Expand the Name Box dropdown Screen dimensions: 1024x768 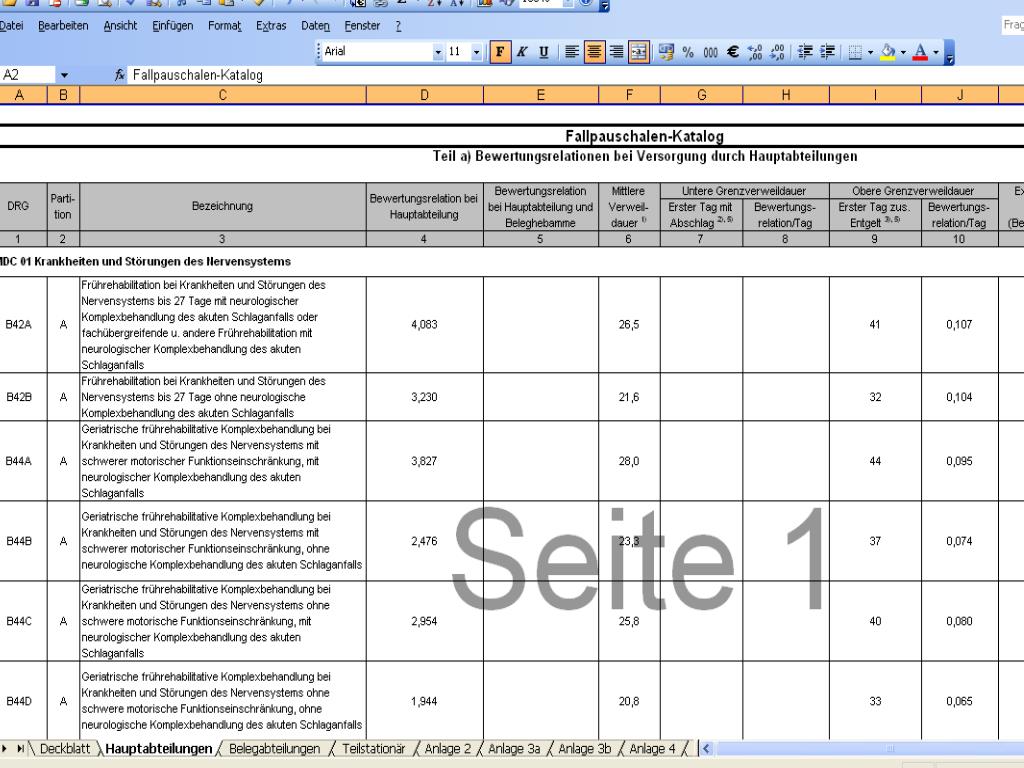click(64, 75)
